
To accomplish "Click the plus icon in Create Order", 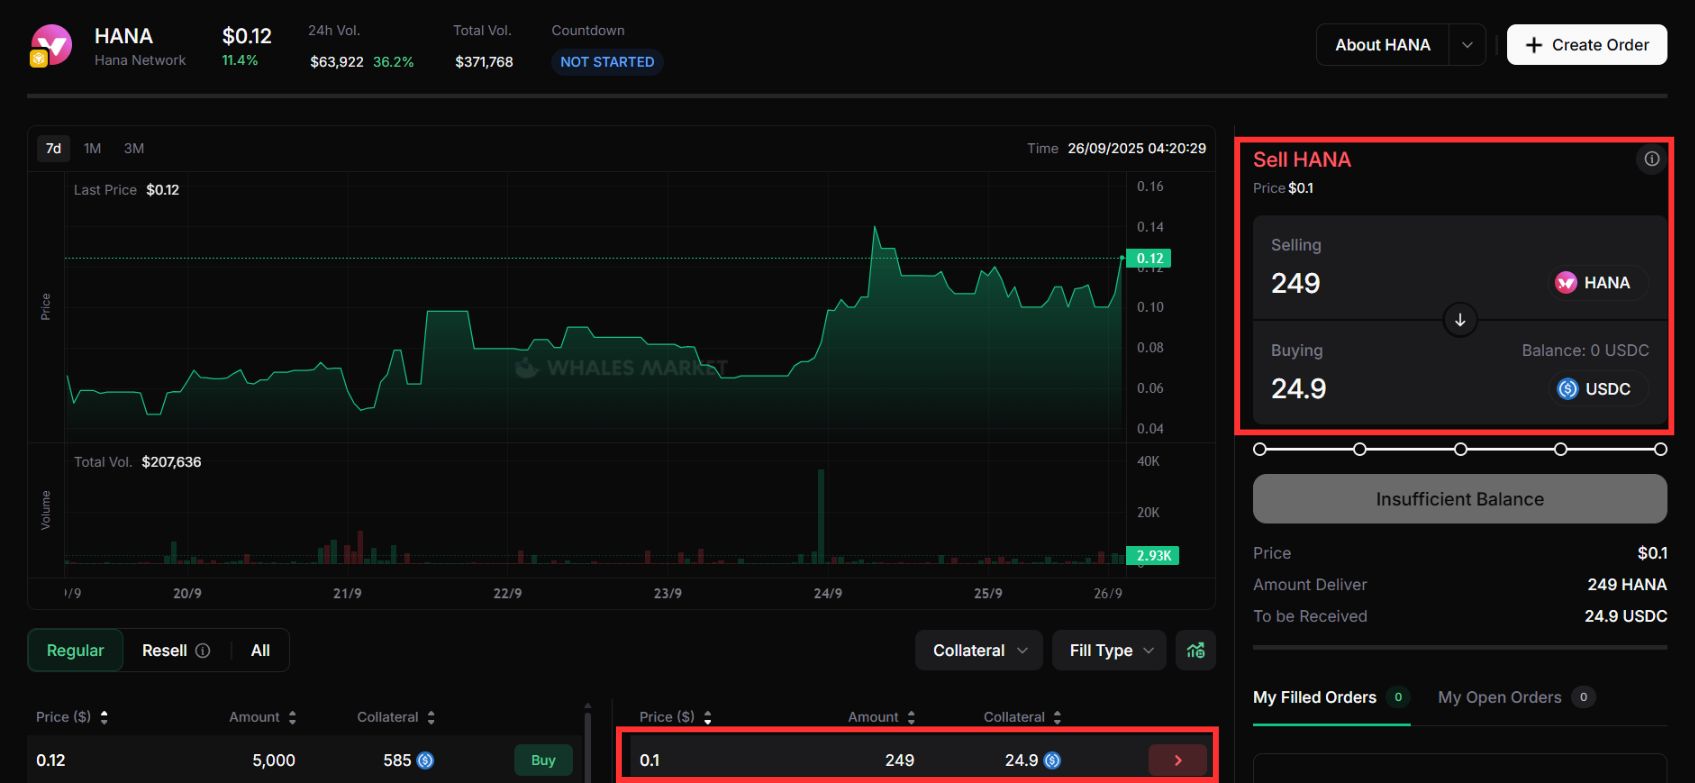I will 1534,45.
